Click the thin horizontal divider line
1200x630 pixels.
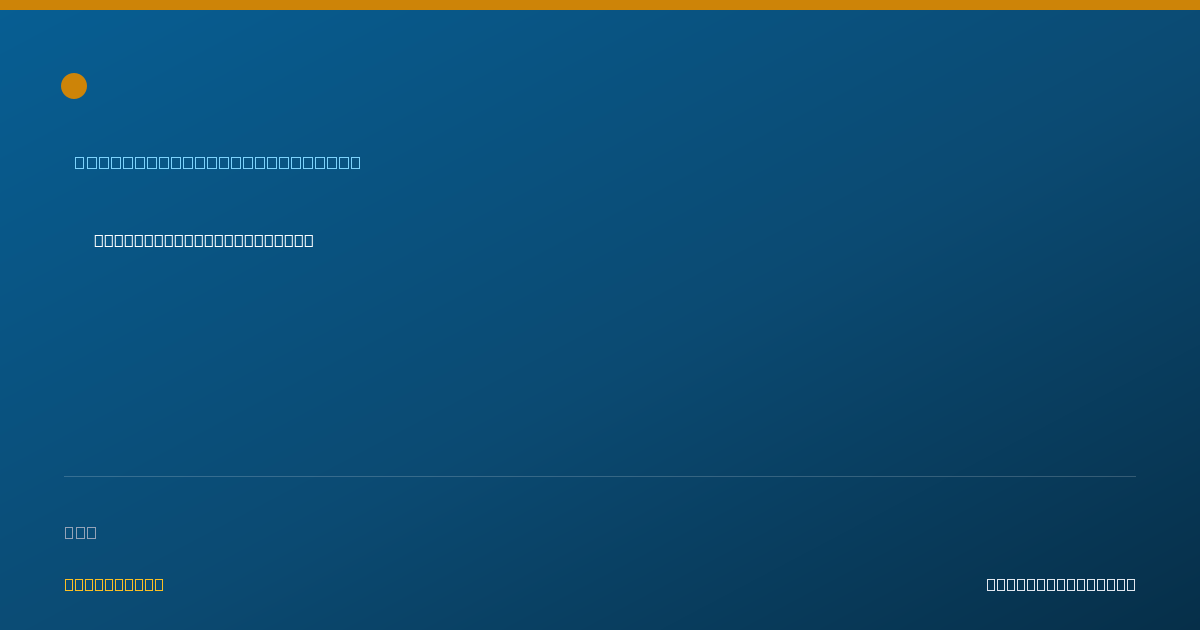(600, 476)
